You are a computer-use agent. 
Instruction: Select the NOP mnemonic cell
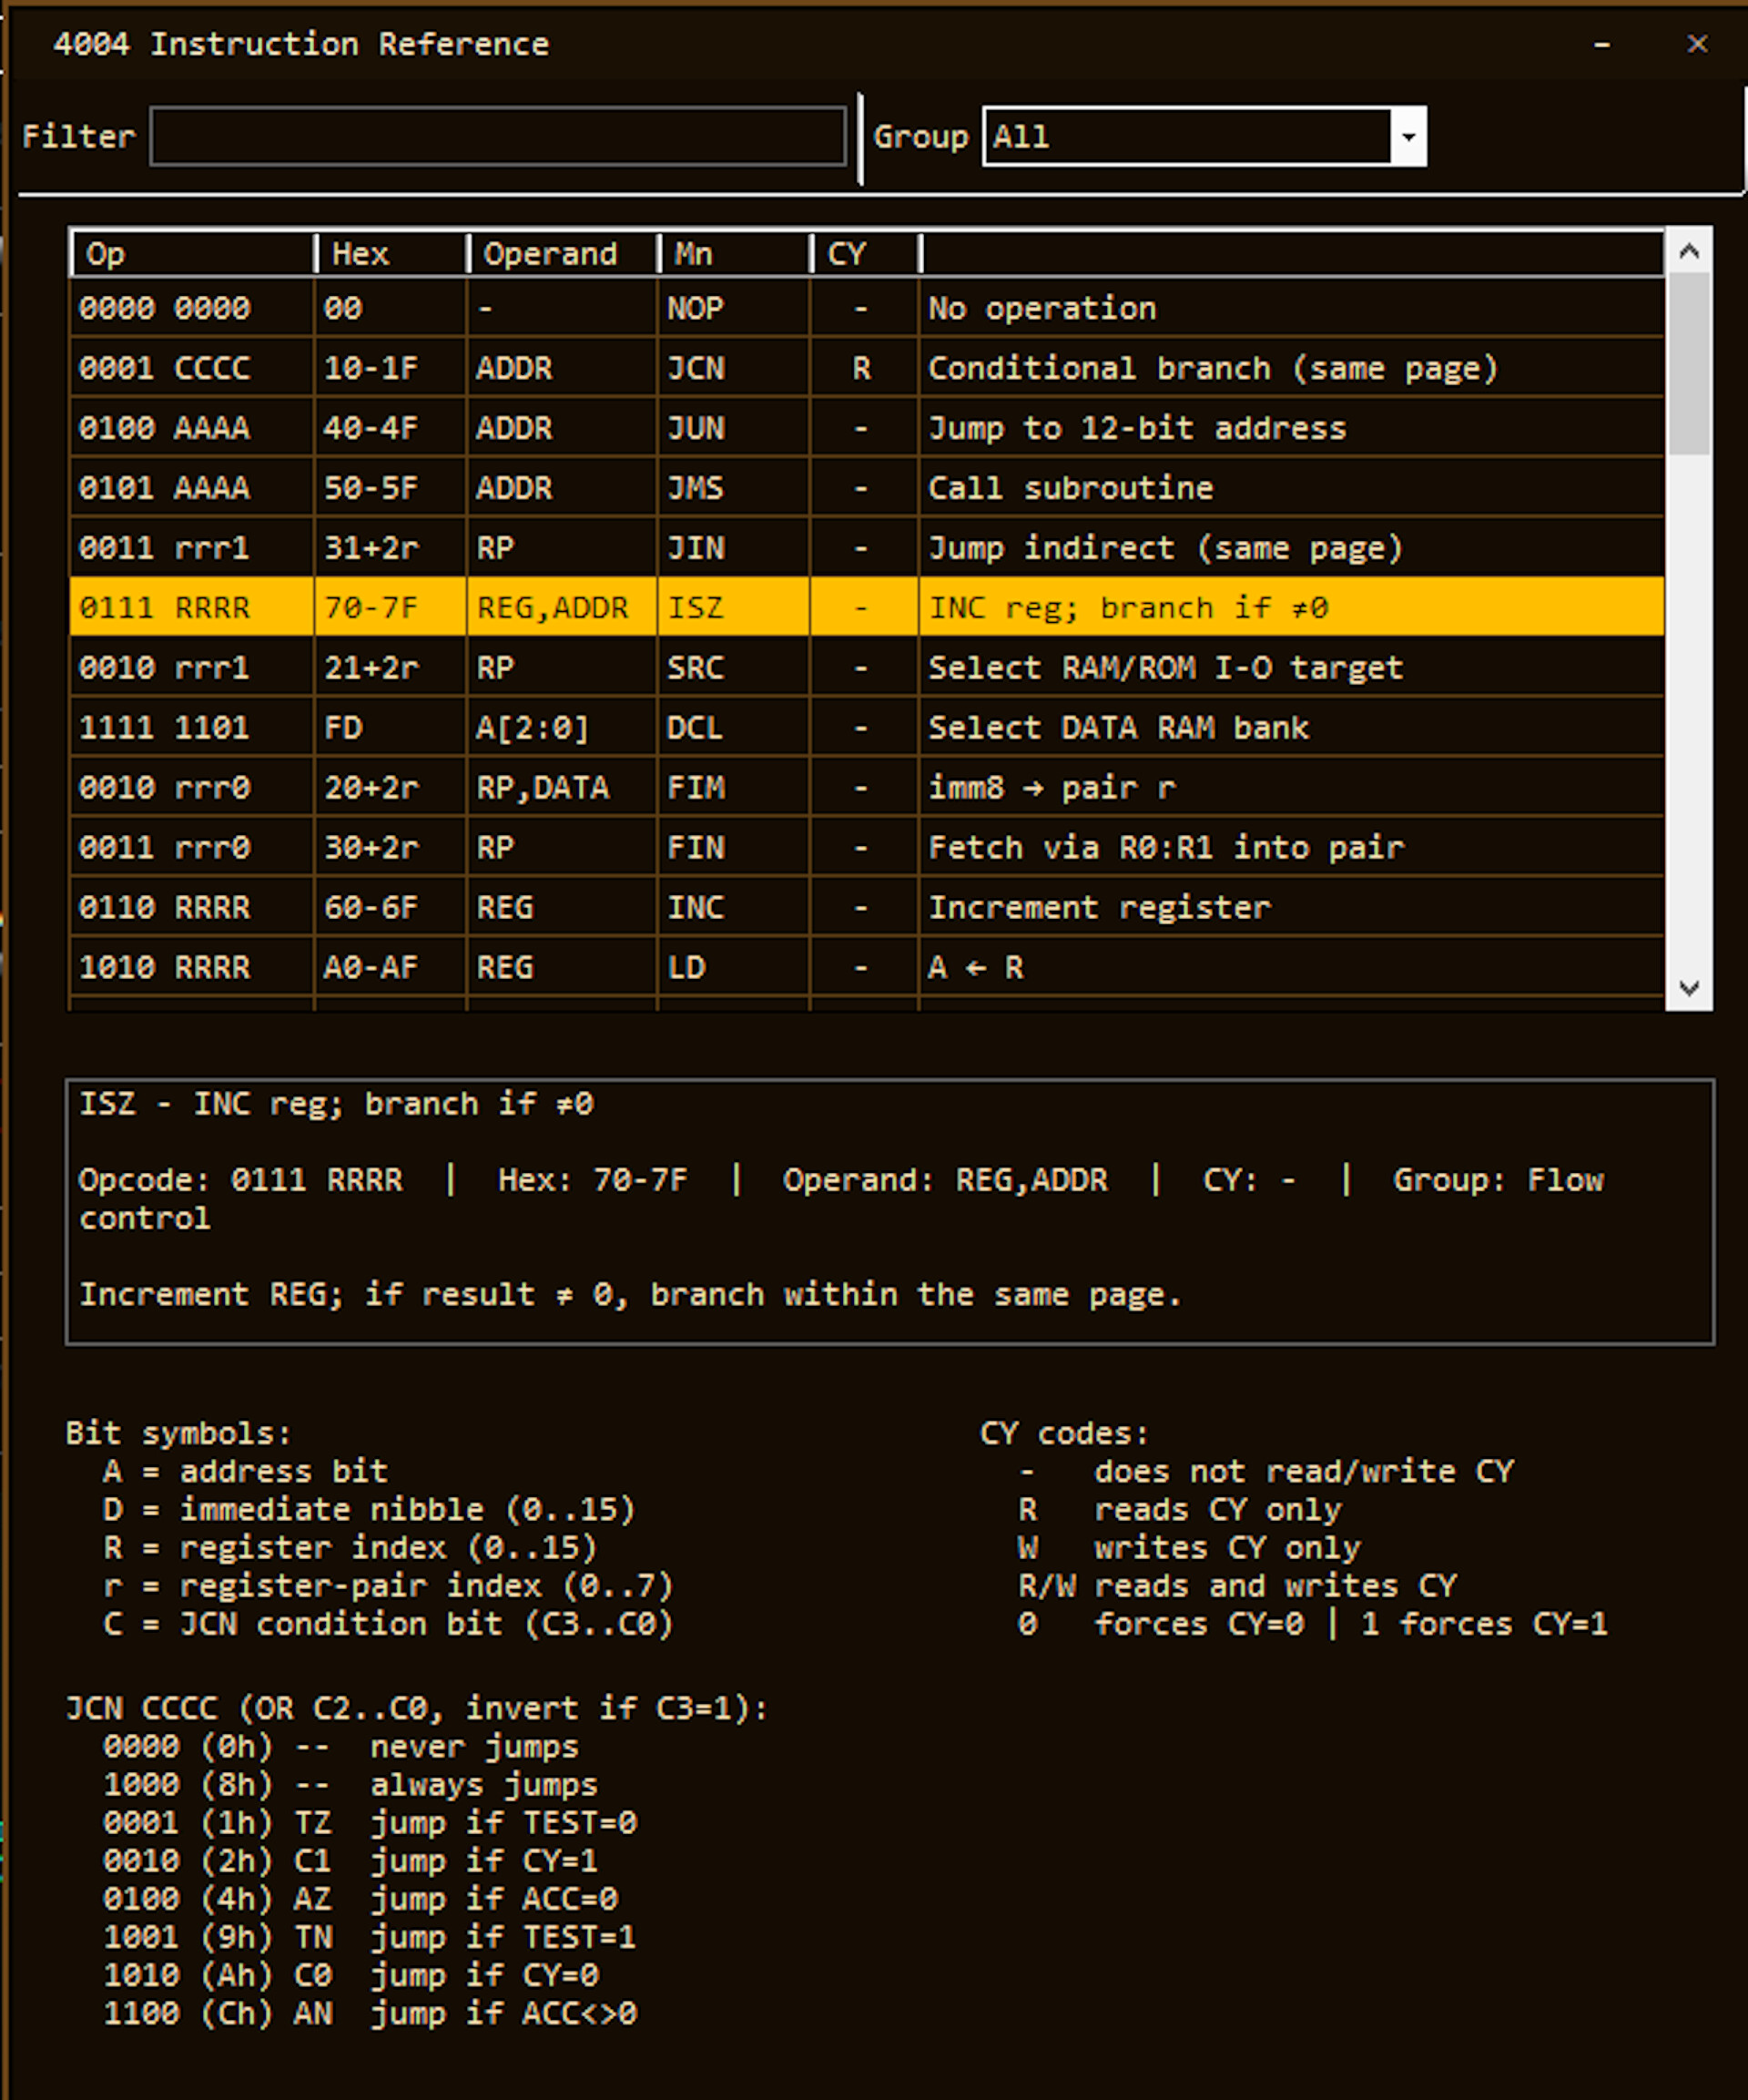[x=734, y=308]
